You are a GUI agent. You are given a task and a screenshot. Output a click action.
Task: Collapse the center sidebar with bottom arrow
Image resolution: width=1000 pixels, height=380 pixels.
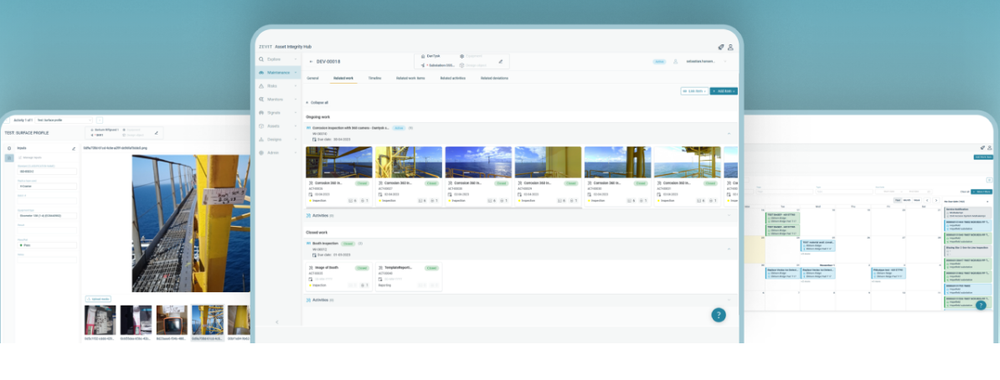tap(277, 322)
